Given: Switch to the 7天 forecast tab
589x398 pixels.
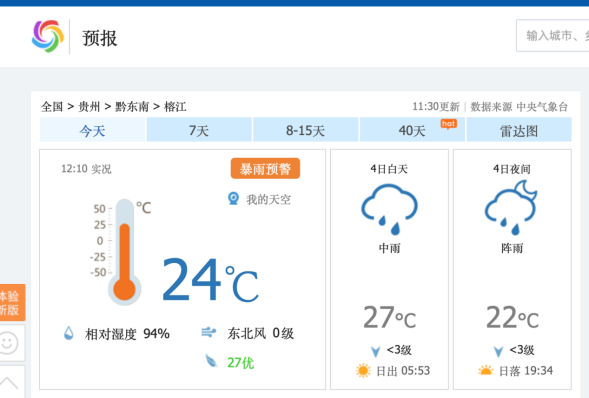Looking at the screenshot, I should (199, 130).
